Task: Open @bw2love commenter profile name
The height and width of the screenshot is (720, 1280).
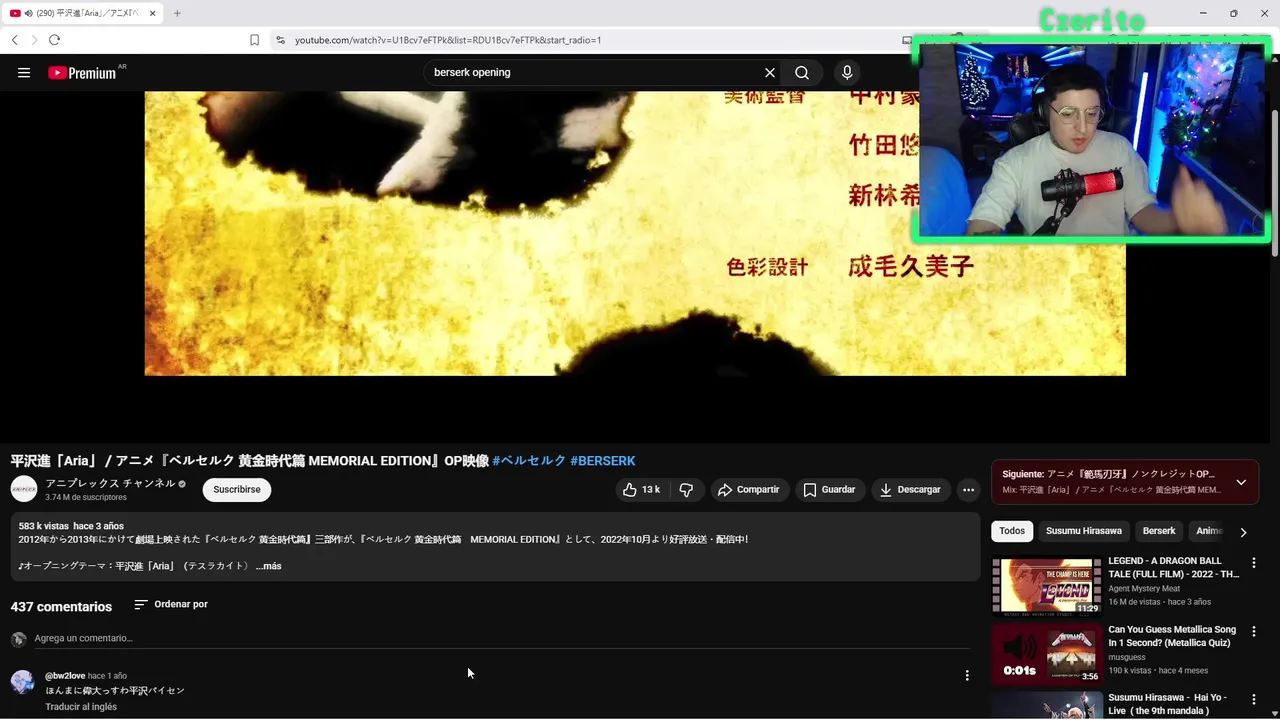Action: [x=65, y=676]
